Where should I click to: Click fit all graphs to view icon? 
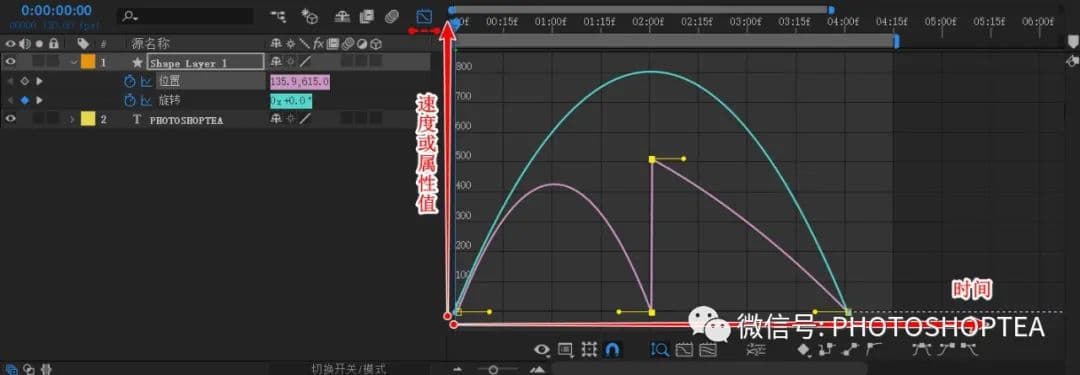(x=707, y=350)
